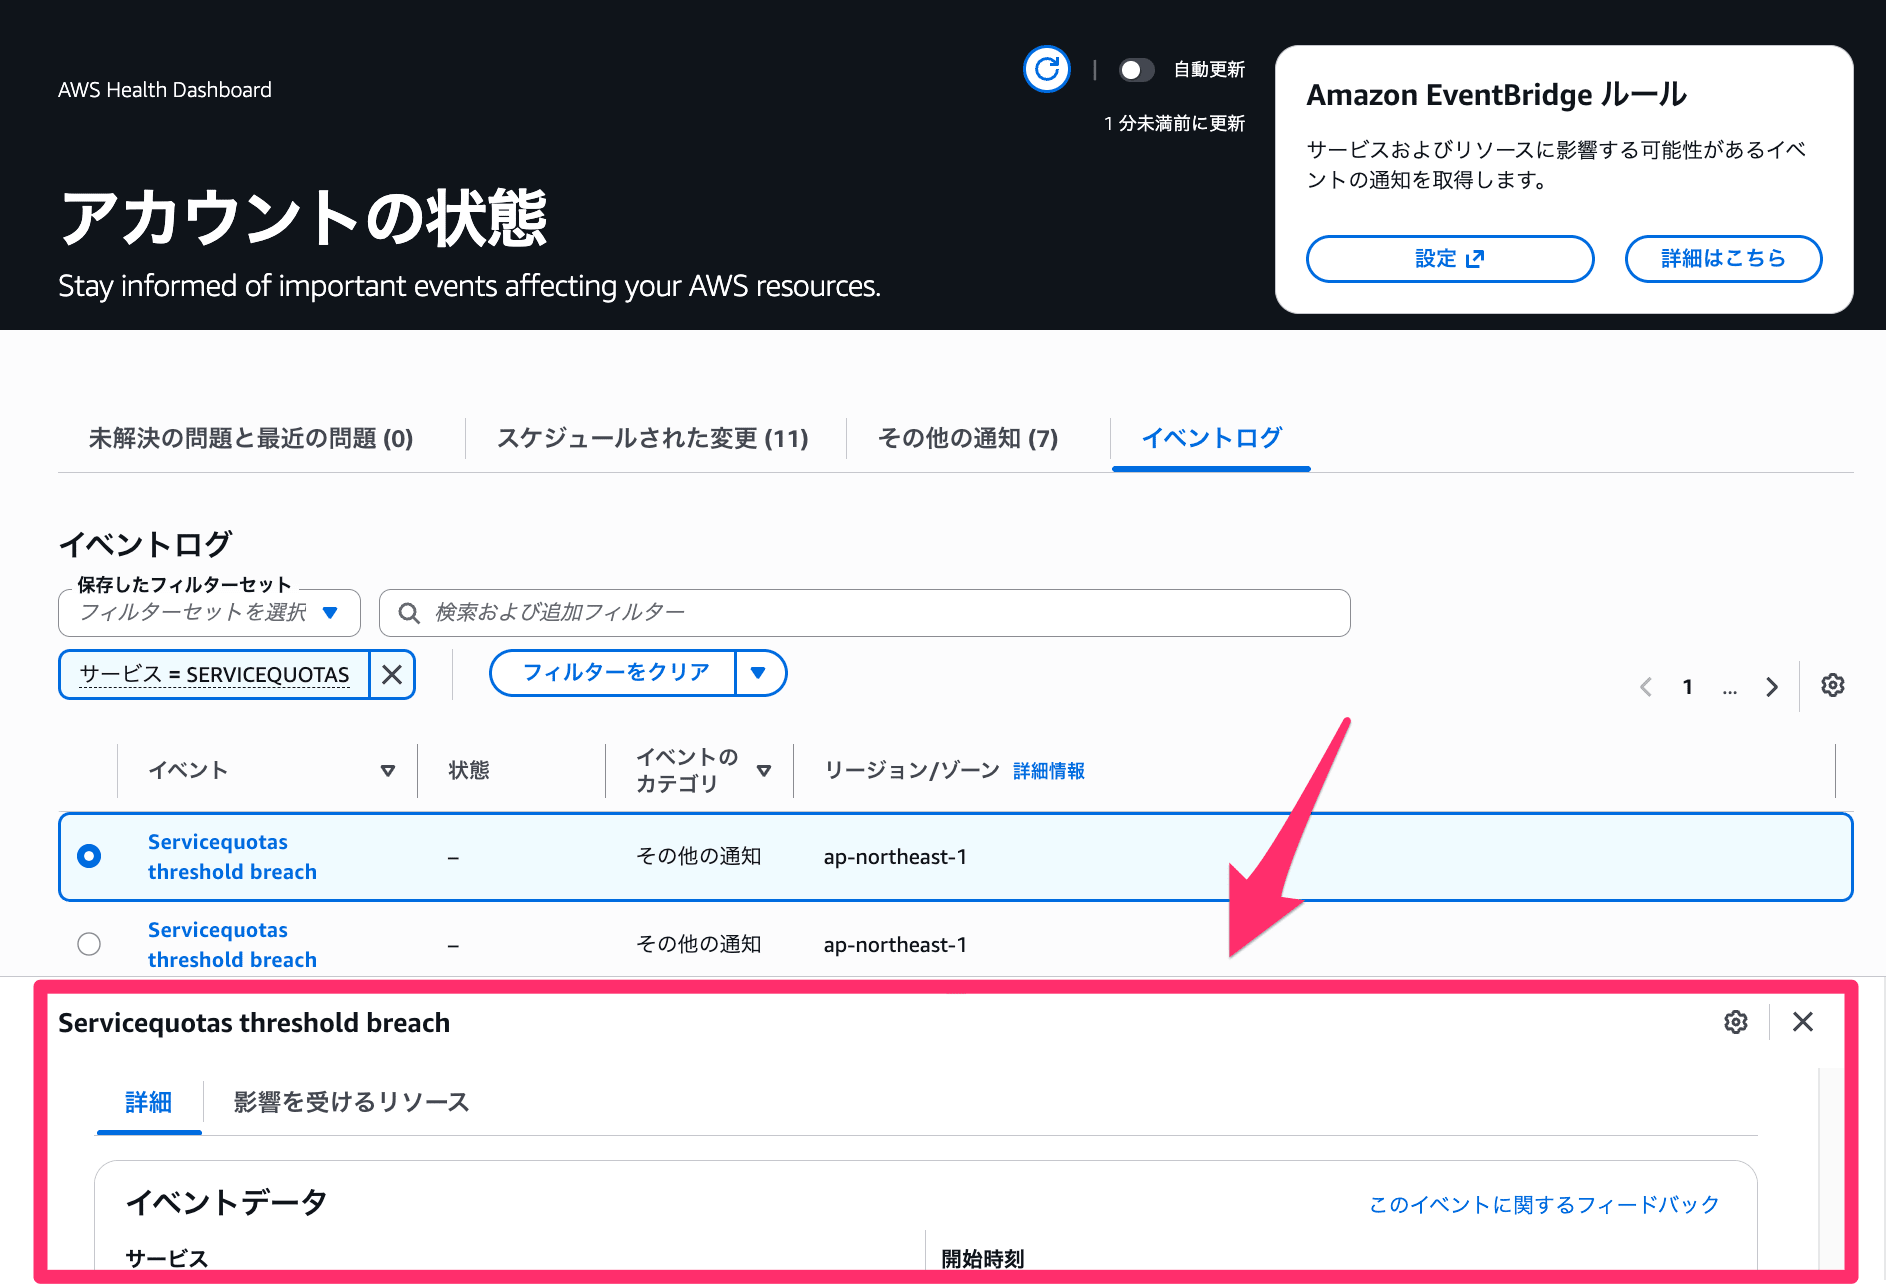
Task: Switch to その他の通知 (7) tab
Action: tap(968, 438)
